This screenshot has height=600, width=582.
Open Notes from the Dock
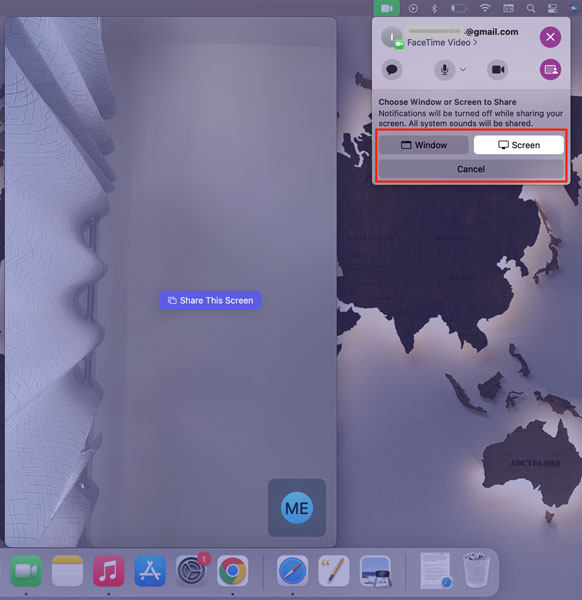tap(67, 571)
